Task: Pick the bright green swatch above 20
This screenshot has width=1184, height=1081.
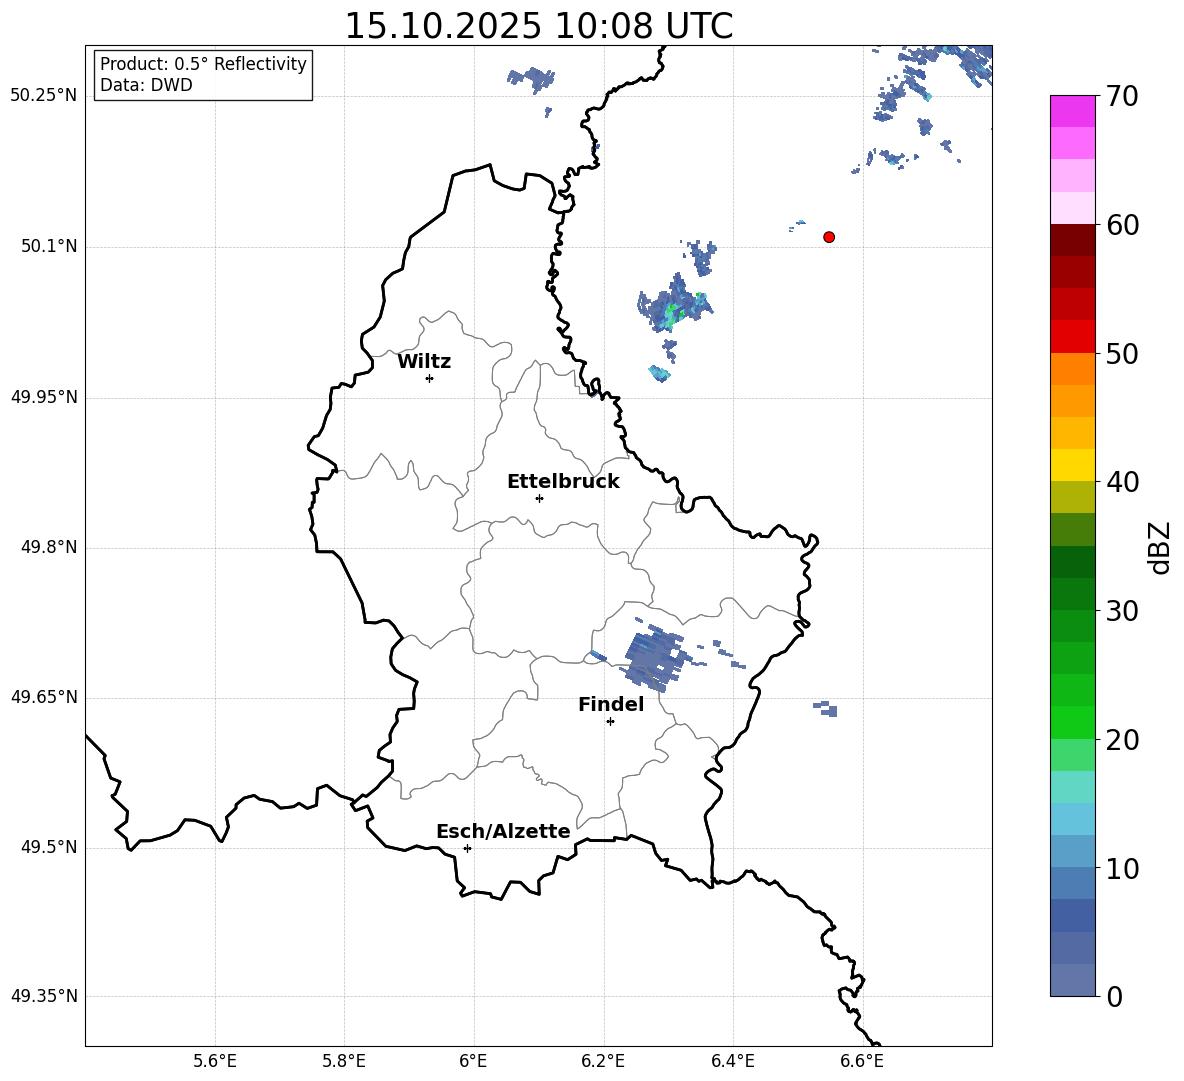Action: pos(1072,722)
